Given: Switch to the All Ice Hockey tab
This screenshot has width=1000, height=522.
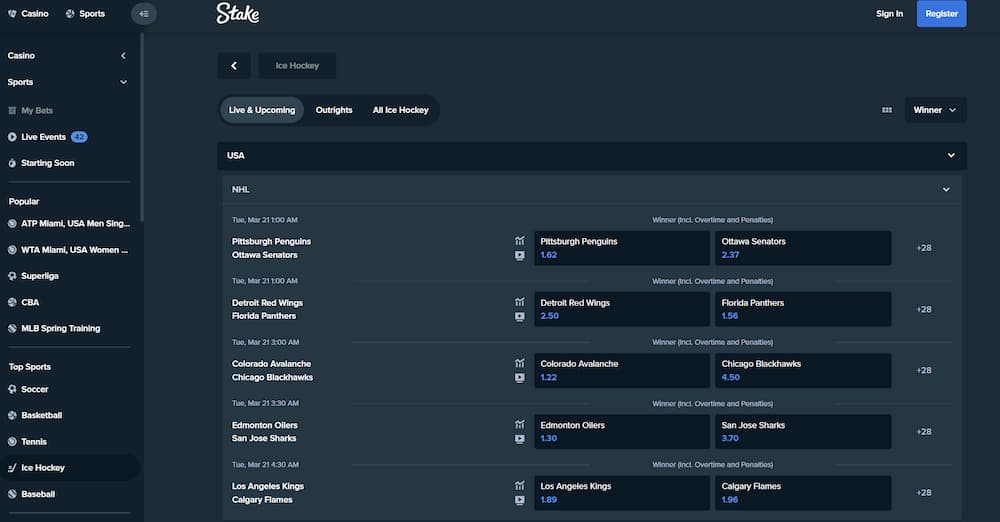Looking at the screenshot, I should coord(401,110).
